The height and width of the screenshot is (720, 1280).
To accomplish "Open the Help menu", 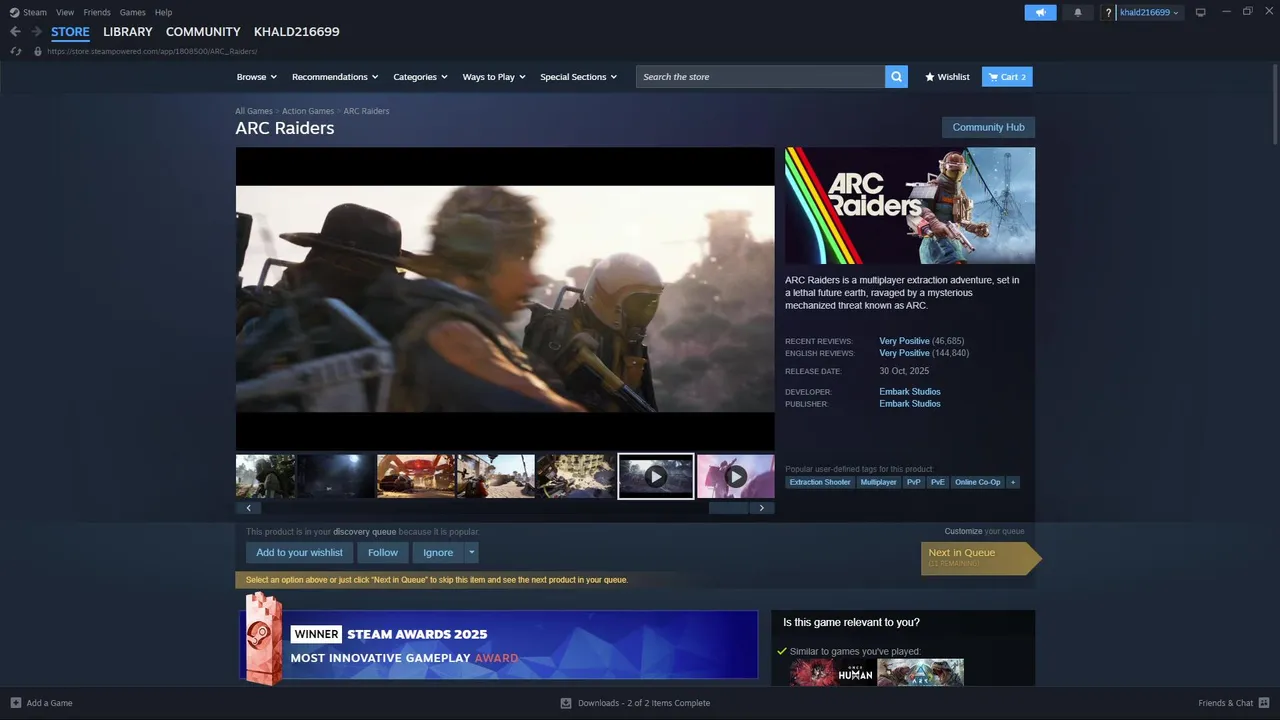I will click(163, 12).
